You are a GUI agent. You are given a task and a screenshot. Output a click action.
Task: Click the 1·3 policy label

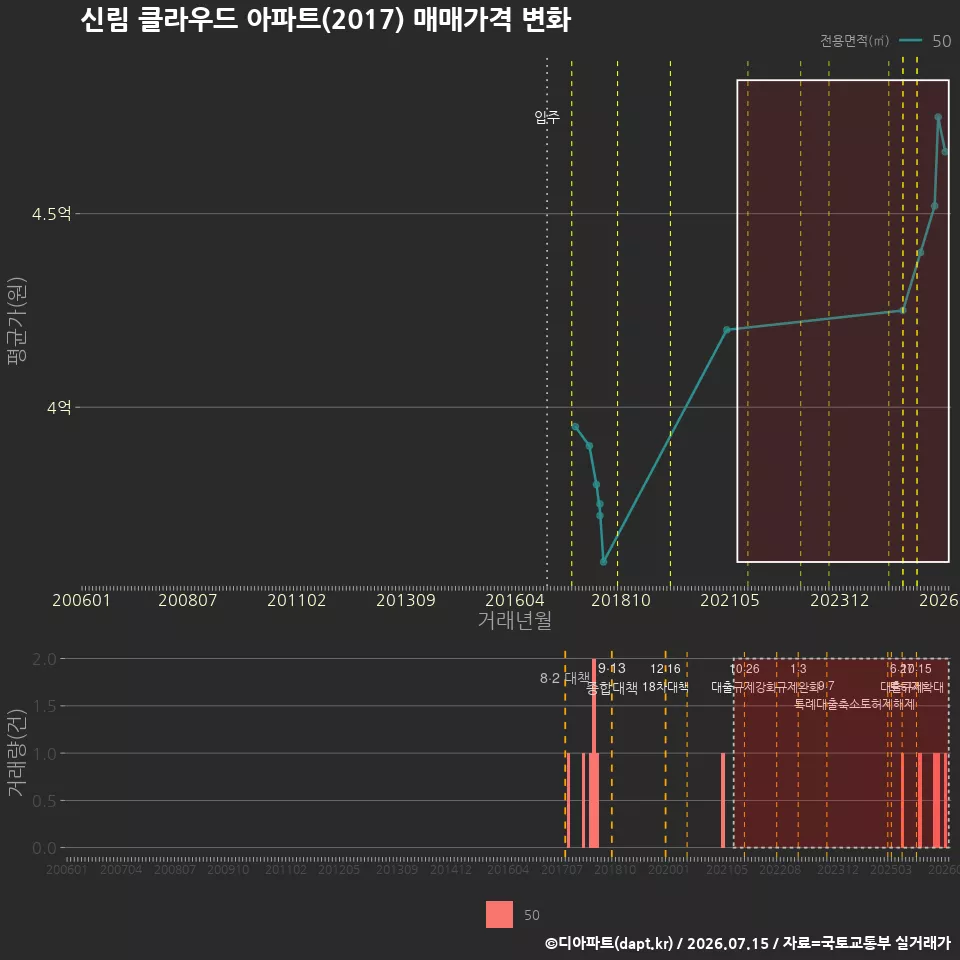(x=798, y=669)
